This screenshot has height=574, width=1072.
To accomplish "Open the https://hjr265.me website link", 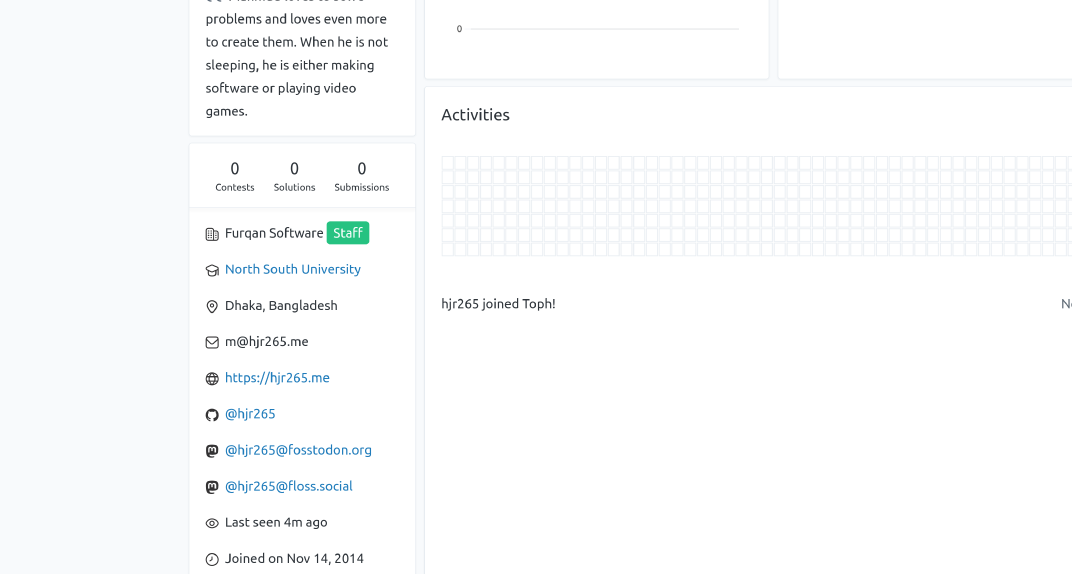I will tap(277, 378).
